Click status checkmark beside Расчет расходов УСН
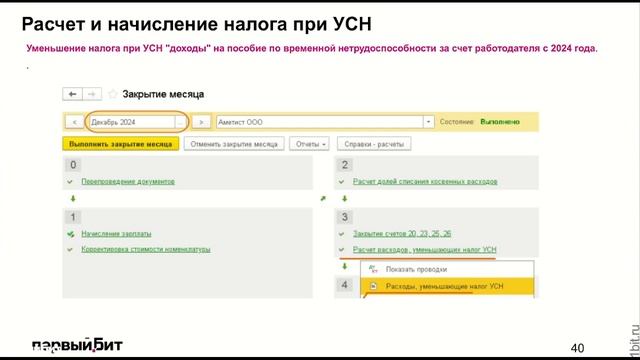Image resolution: width=640 pixels, height=360 pixels. [x=342, y=249]
